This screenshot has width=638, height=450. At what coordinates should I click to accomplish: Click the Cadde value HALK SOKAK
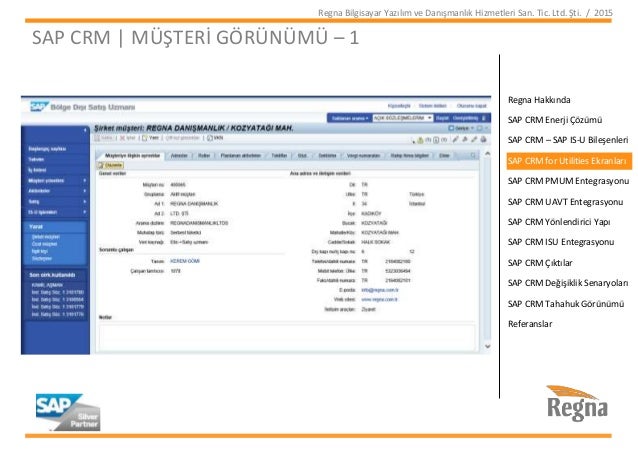pyautogui.click(x=376, y=242)
